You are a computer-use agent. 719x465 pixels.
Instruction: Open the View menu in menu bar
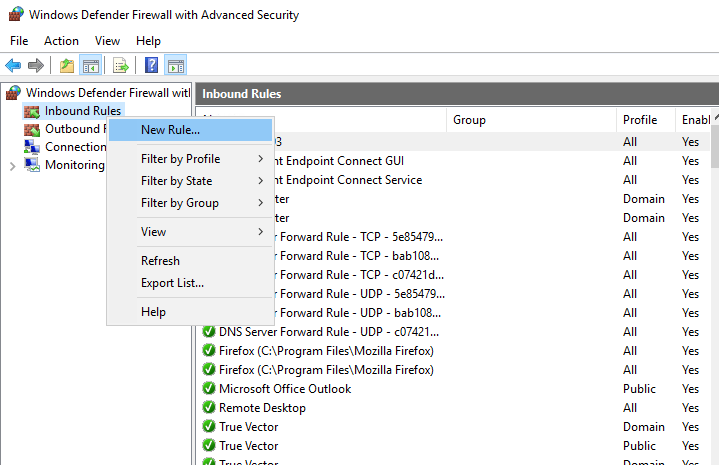tap(107, 41)
